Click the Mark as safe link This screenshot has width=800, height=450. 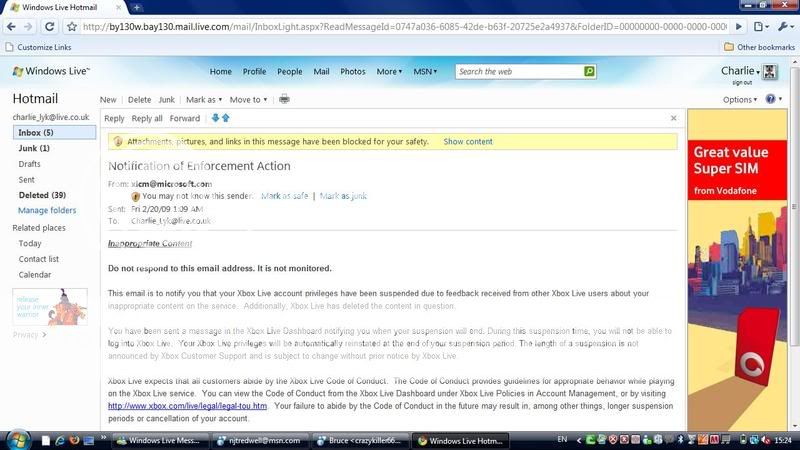pyautogui.click(x=285, y=196)
